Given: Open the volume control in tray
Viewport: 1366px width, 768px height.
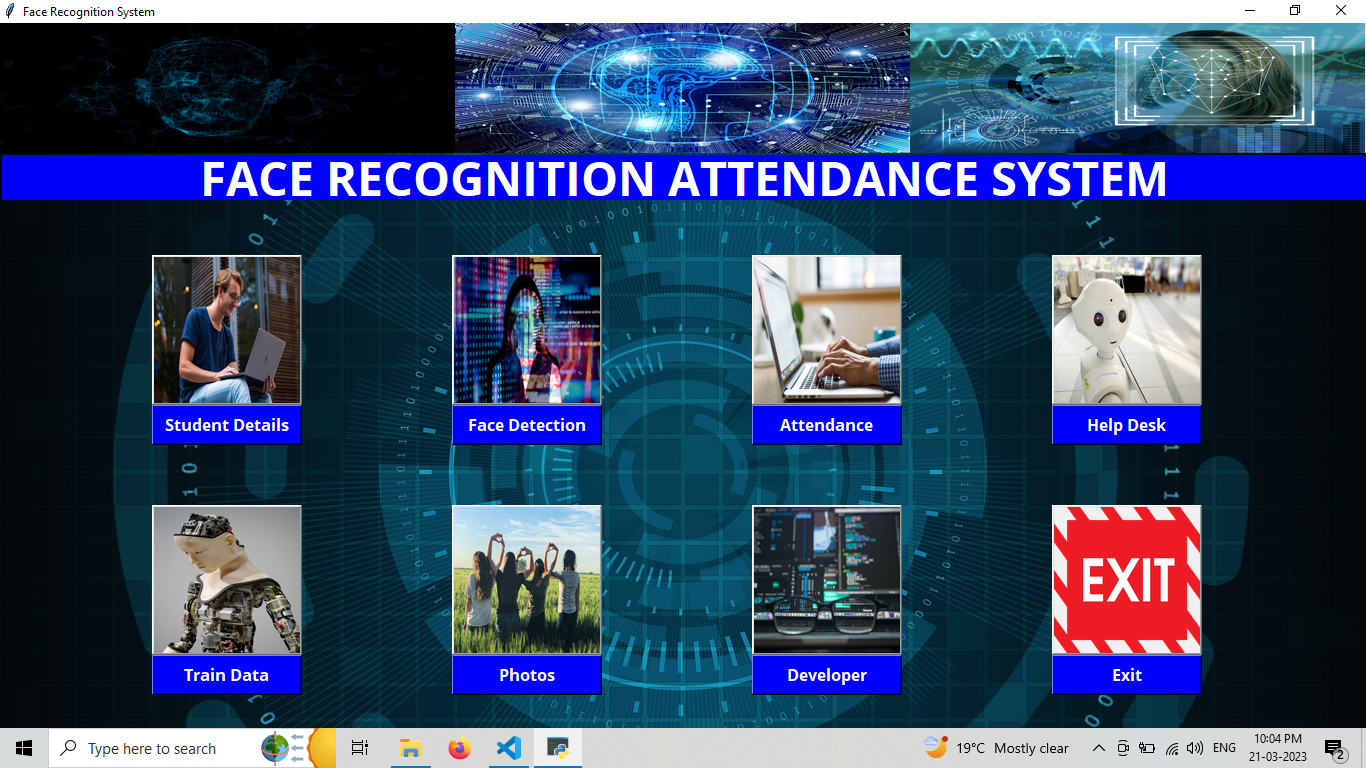Looking at the screenshot, I should (1194, 748).
